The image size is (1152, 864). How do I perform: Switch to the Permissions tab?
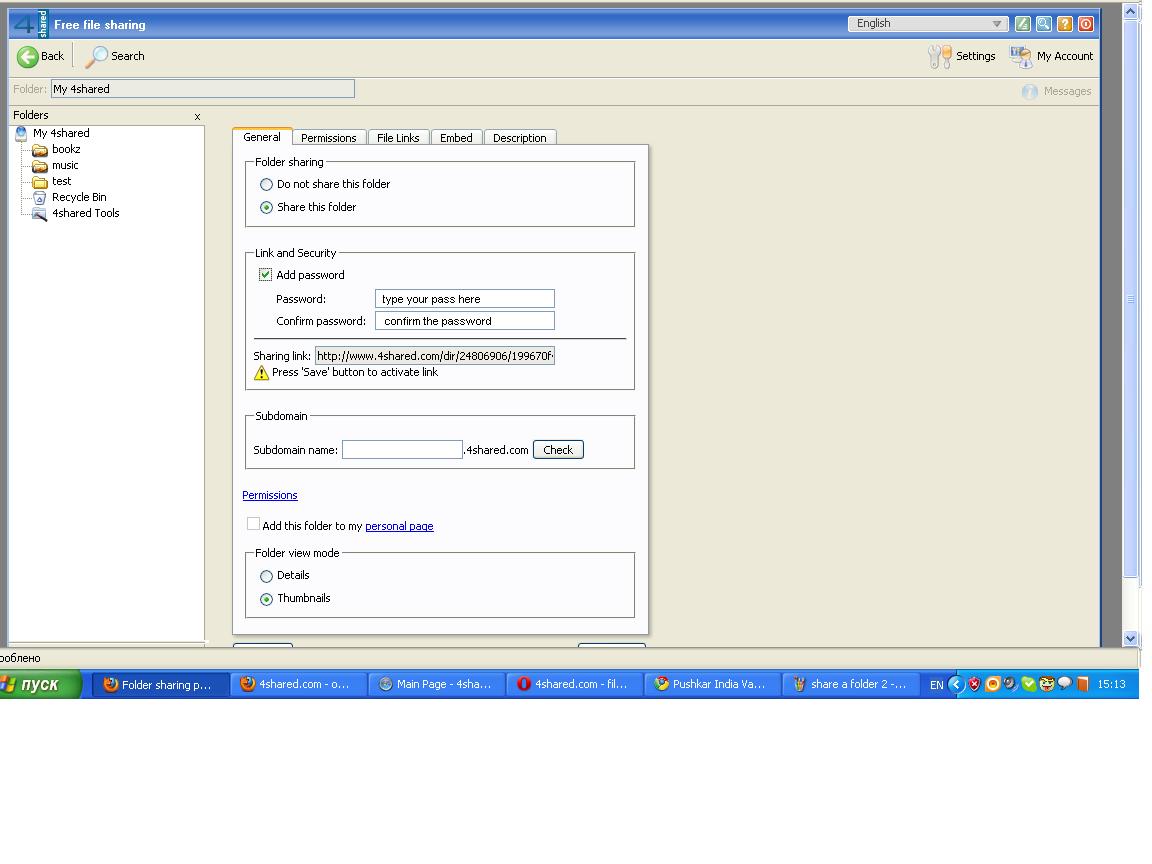tap(328, 138)
